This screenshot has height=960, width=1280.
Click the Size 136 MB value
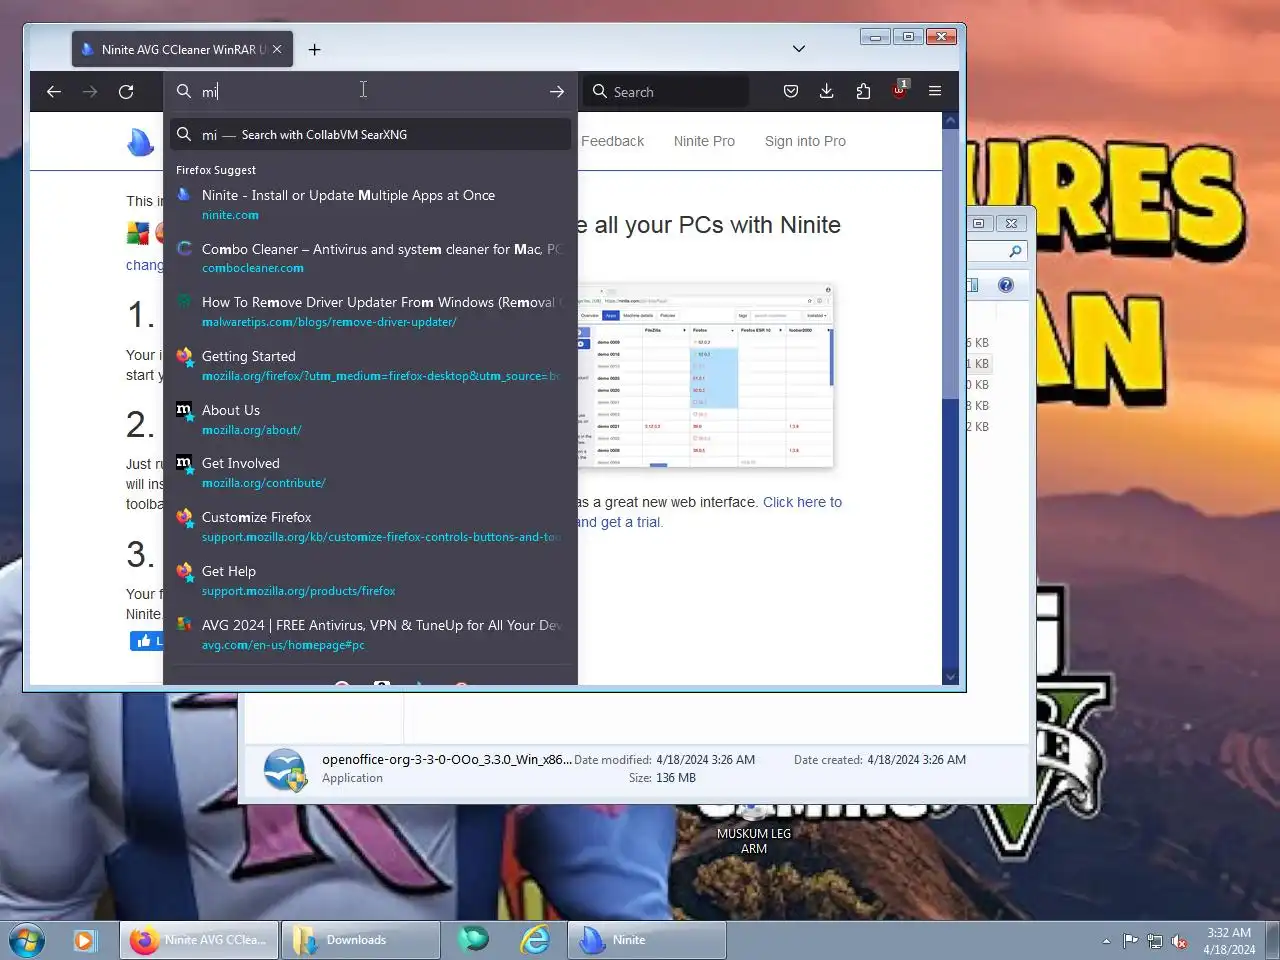click(x=676, y=778)
